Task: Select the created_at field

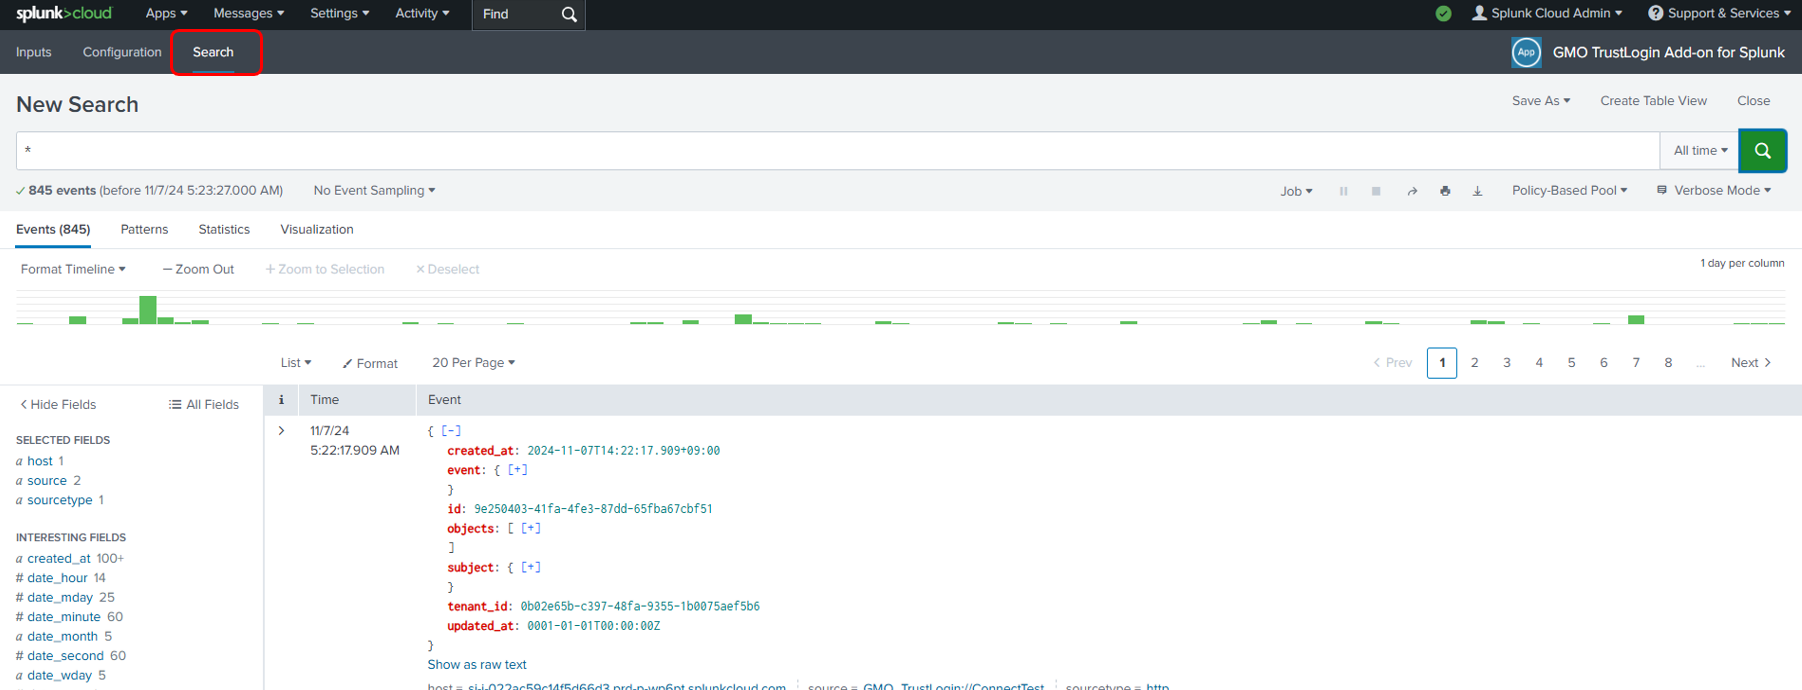Action: [59, 558]
